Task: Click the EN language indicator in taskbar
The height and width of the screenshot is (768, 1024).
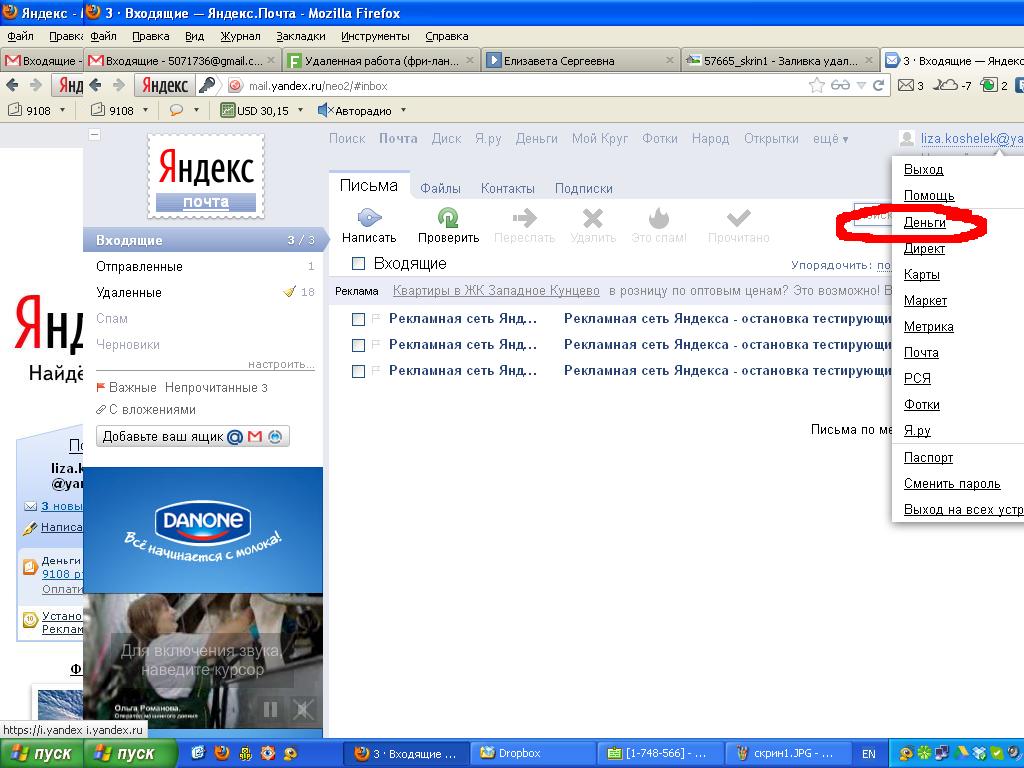Action: tap(869, 753)
